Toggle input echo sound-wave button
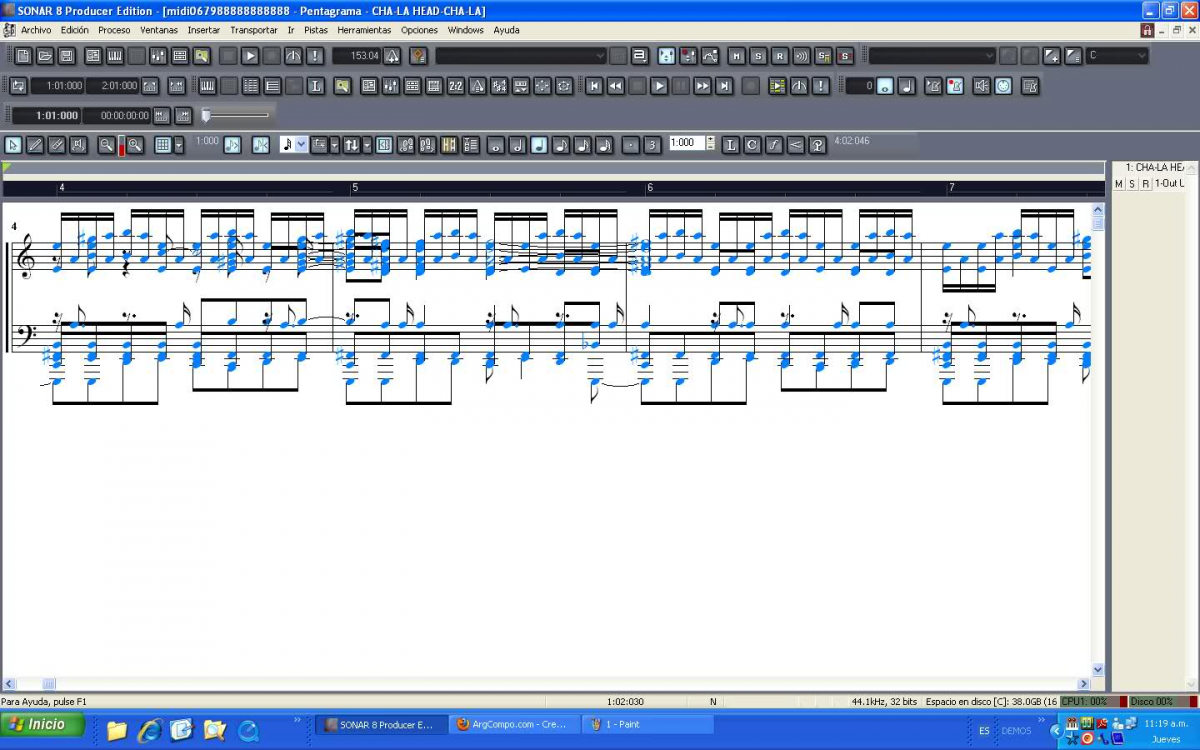The height and width of the screenshot is (750, 1200). click(x=802, y=56)
